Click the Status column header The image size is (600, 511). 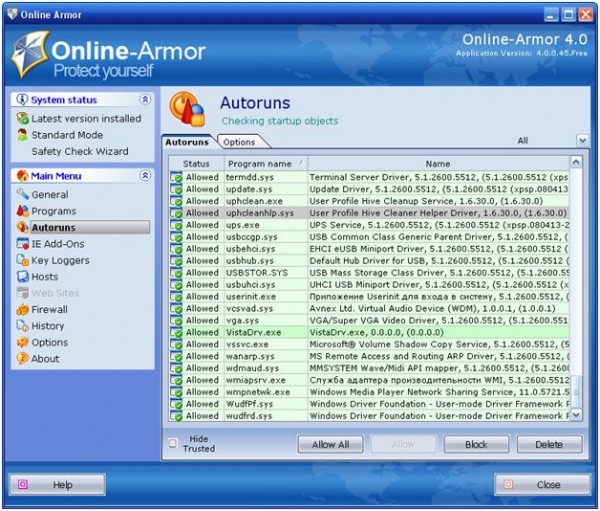tap(196, 164)
